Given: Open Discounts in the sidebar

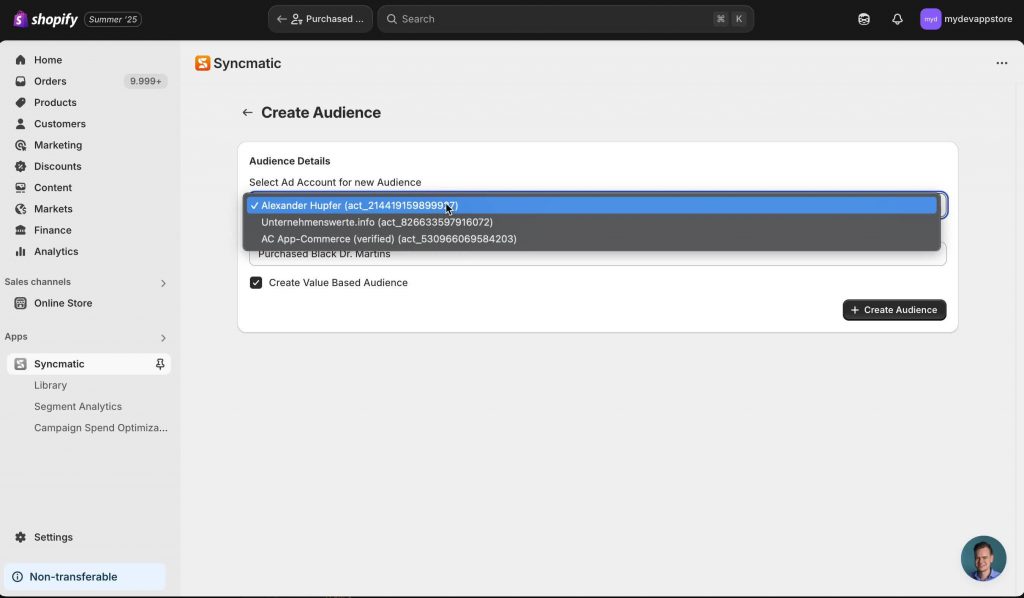Looking at the screenshot, I should coord(57,166).
